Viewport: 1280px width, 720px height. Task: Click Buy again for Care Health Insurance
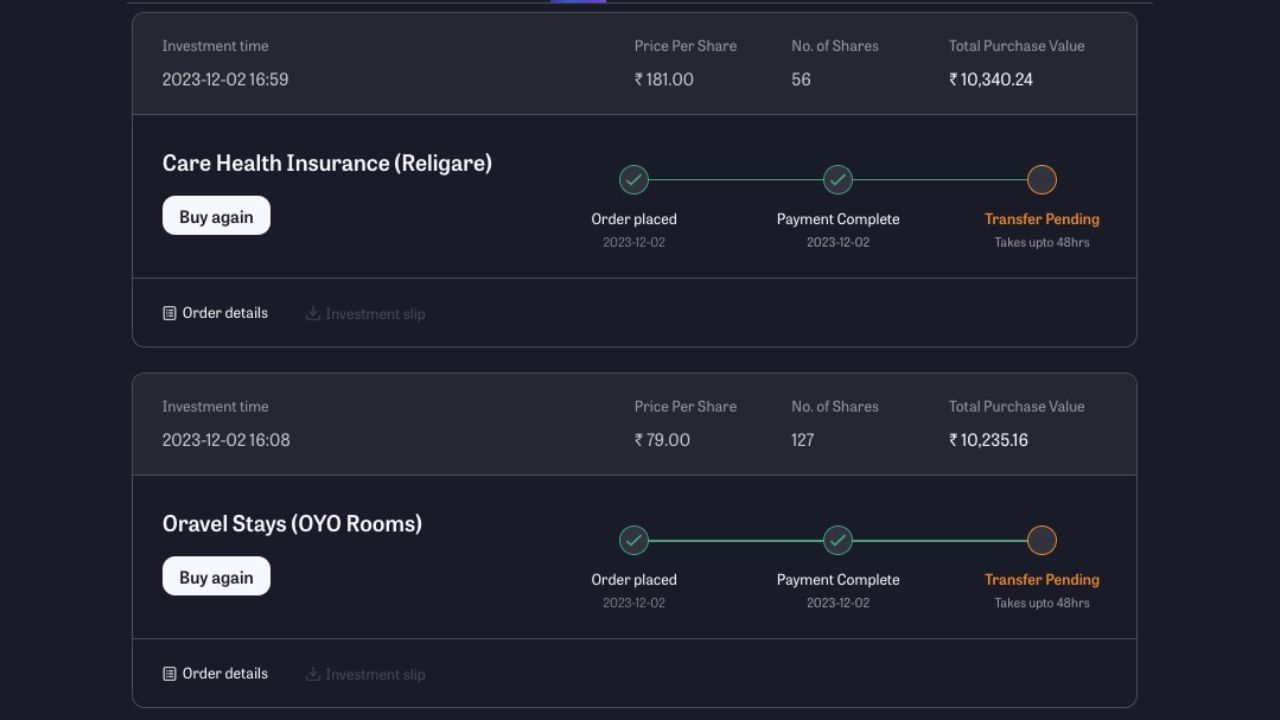(216, 216)
